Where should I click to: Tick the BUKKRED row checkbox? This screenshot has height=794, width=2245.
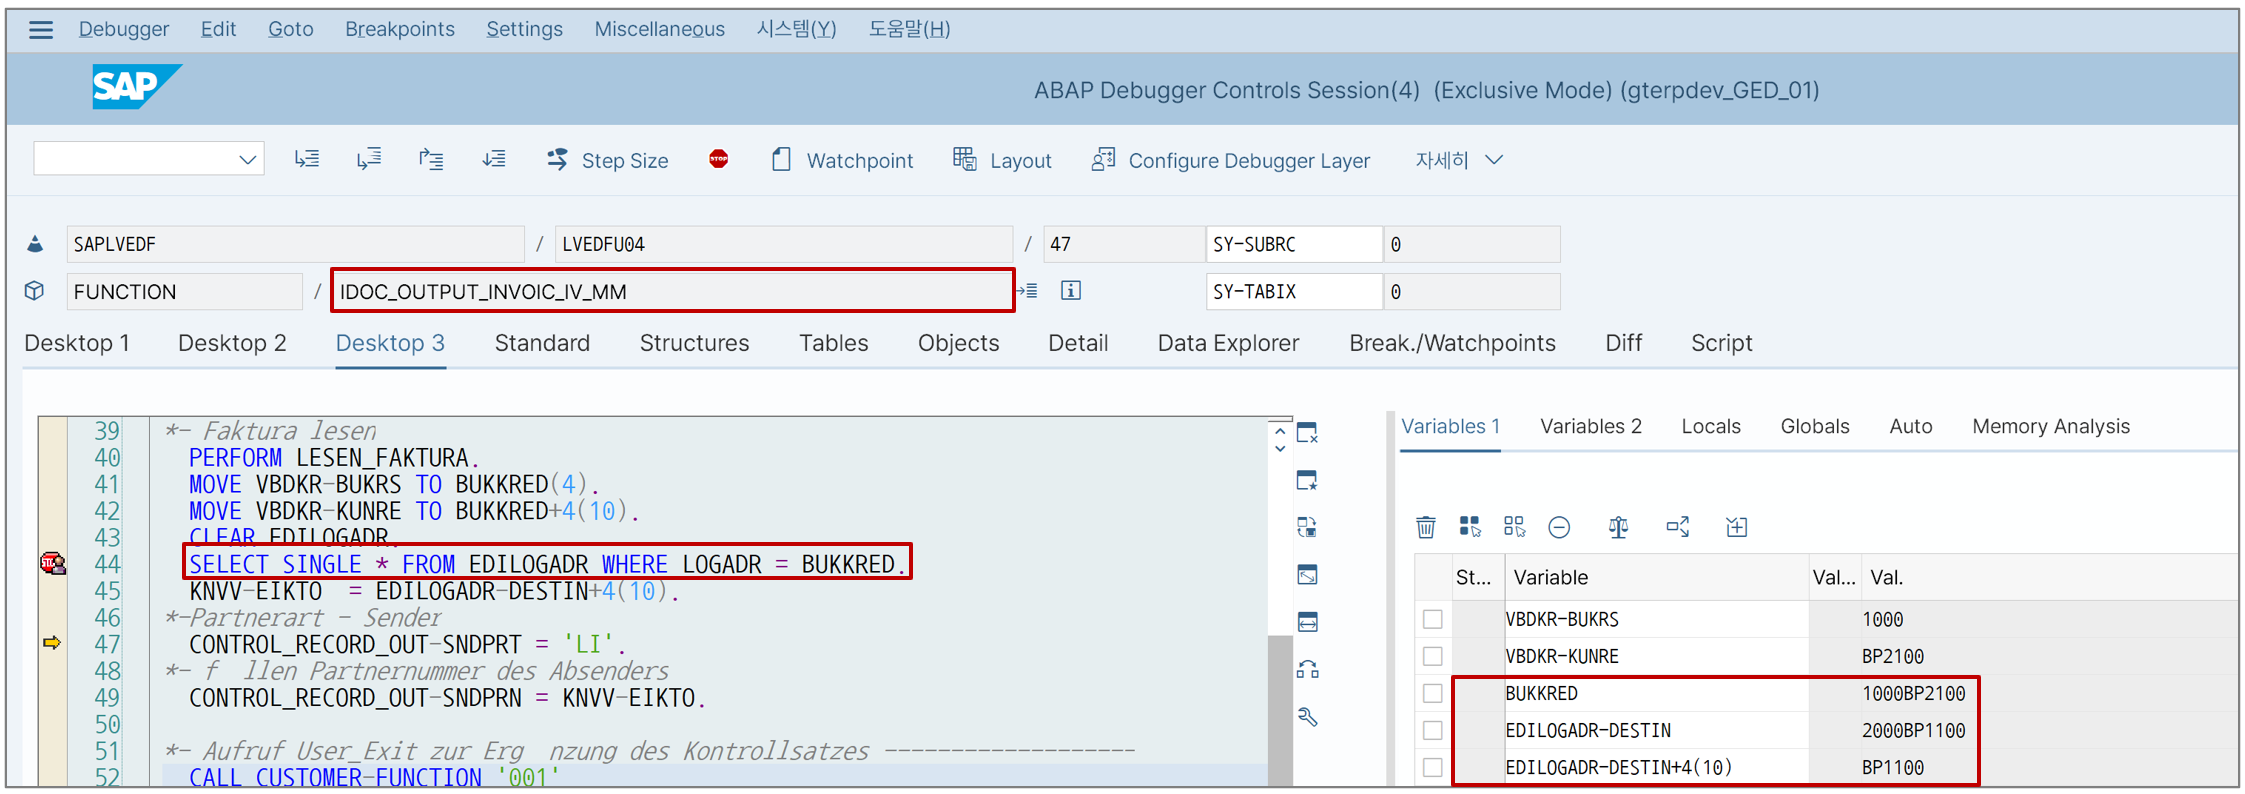coord(1433,693)
